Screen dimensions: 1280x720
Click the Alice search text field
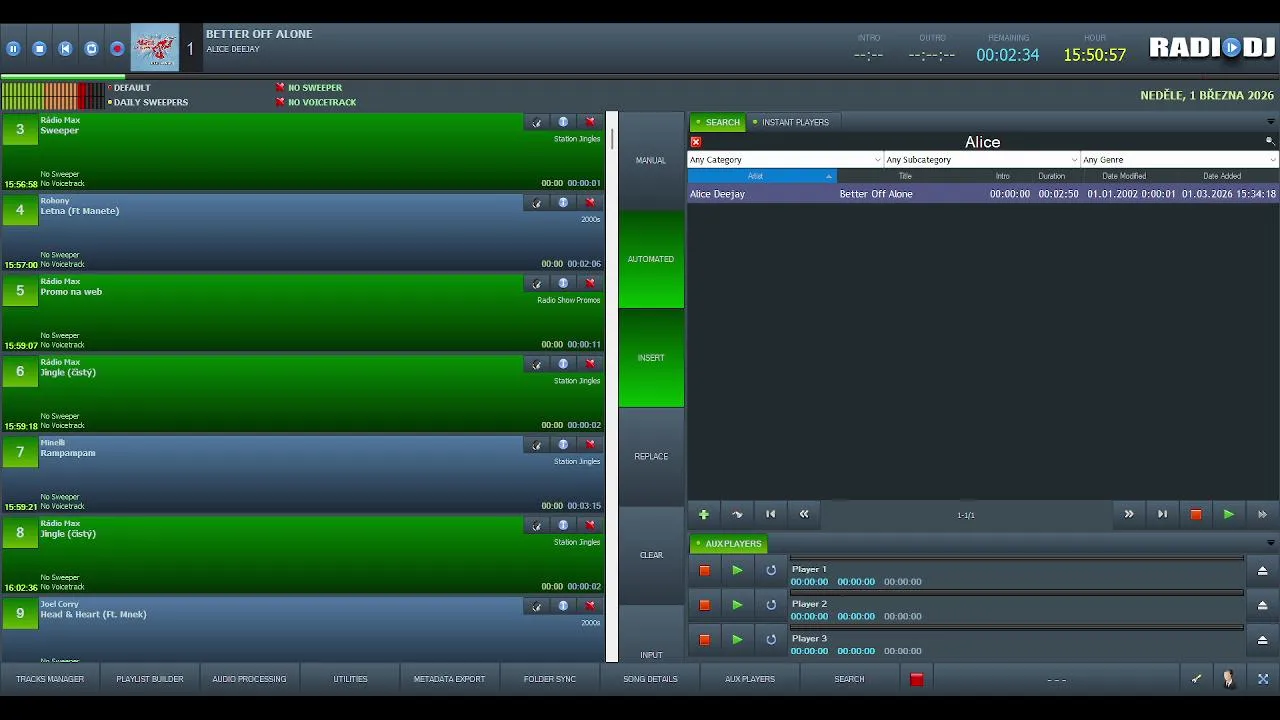pos(982,142)
